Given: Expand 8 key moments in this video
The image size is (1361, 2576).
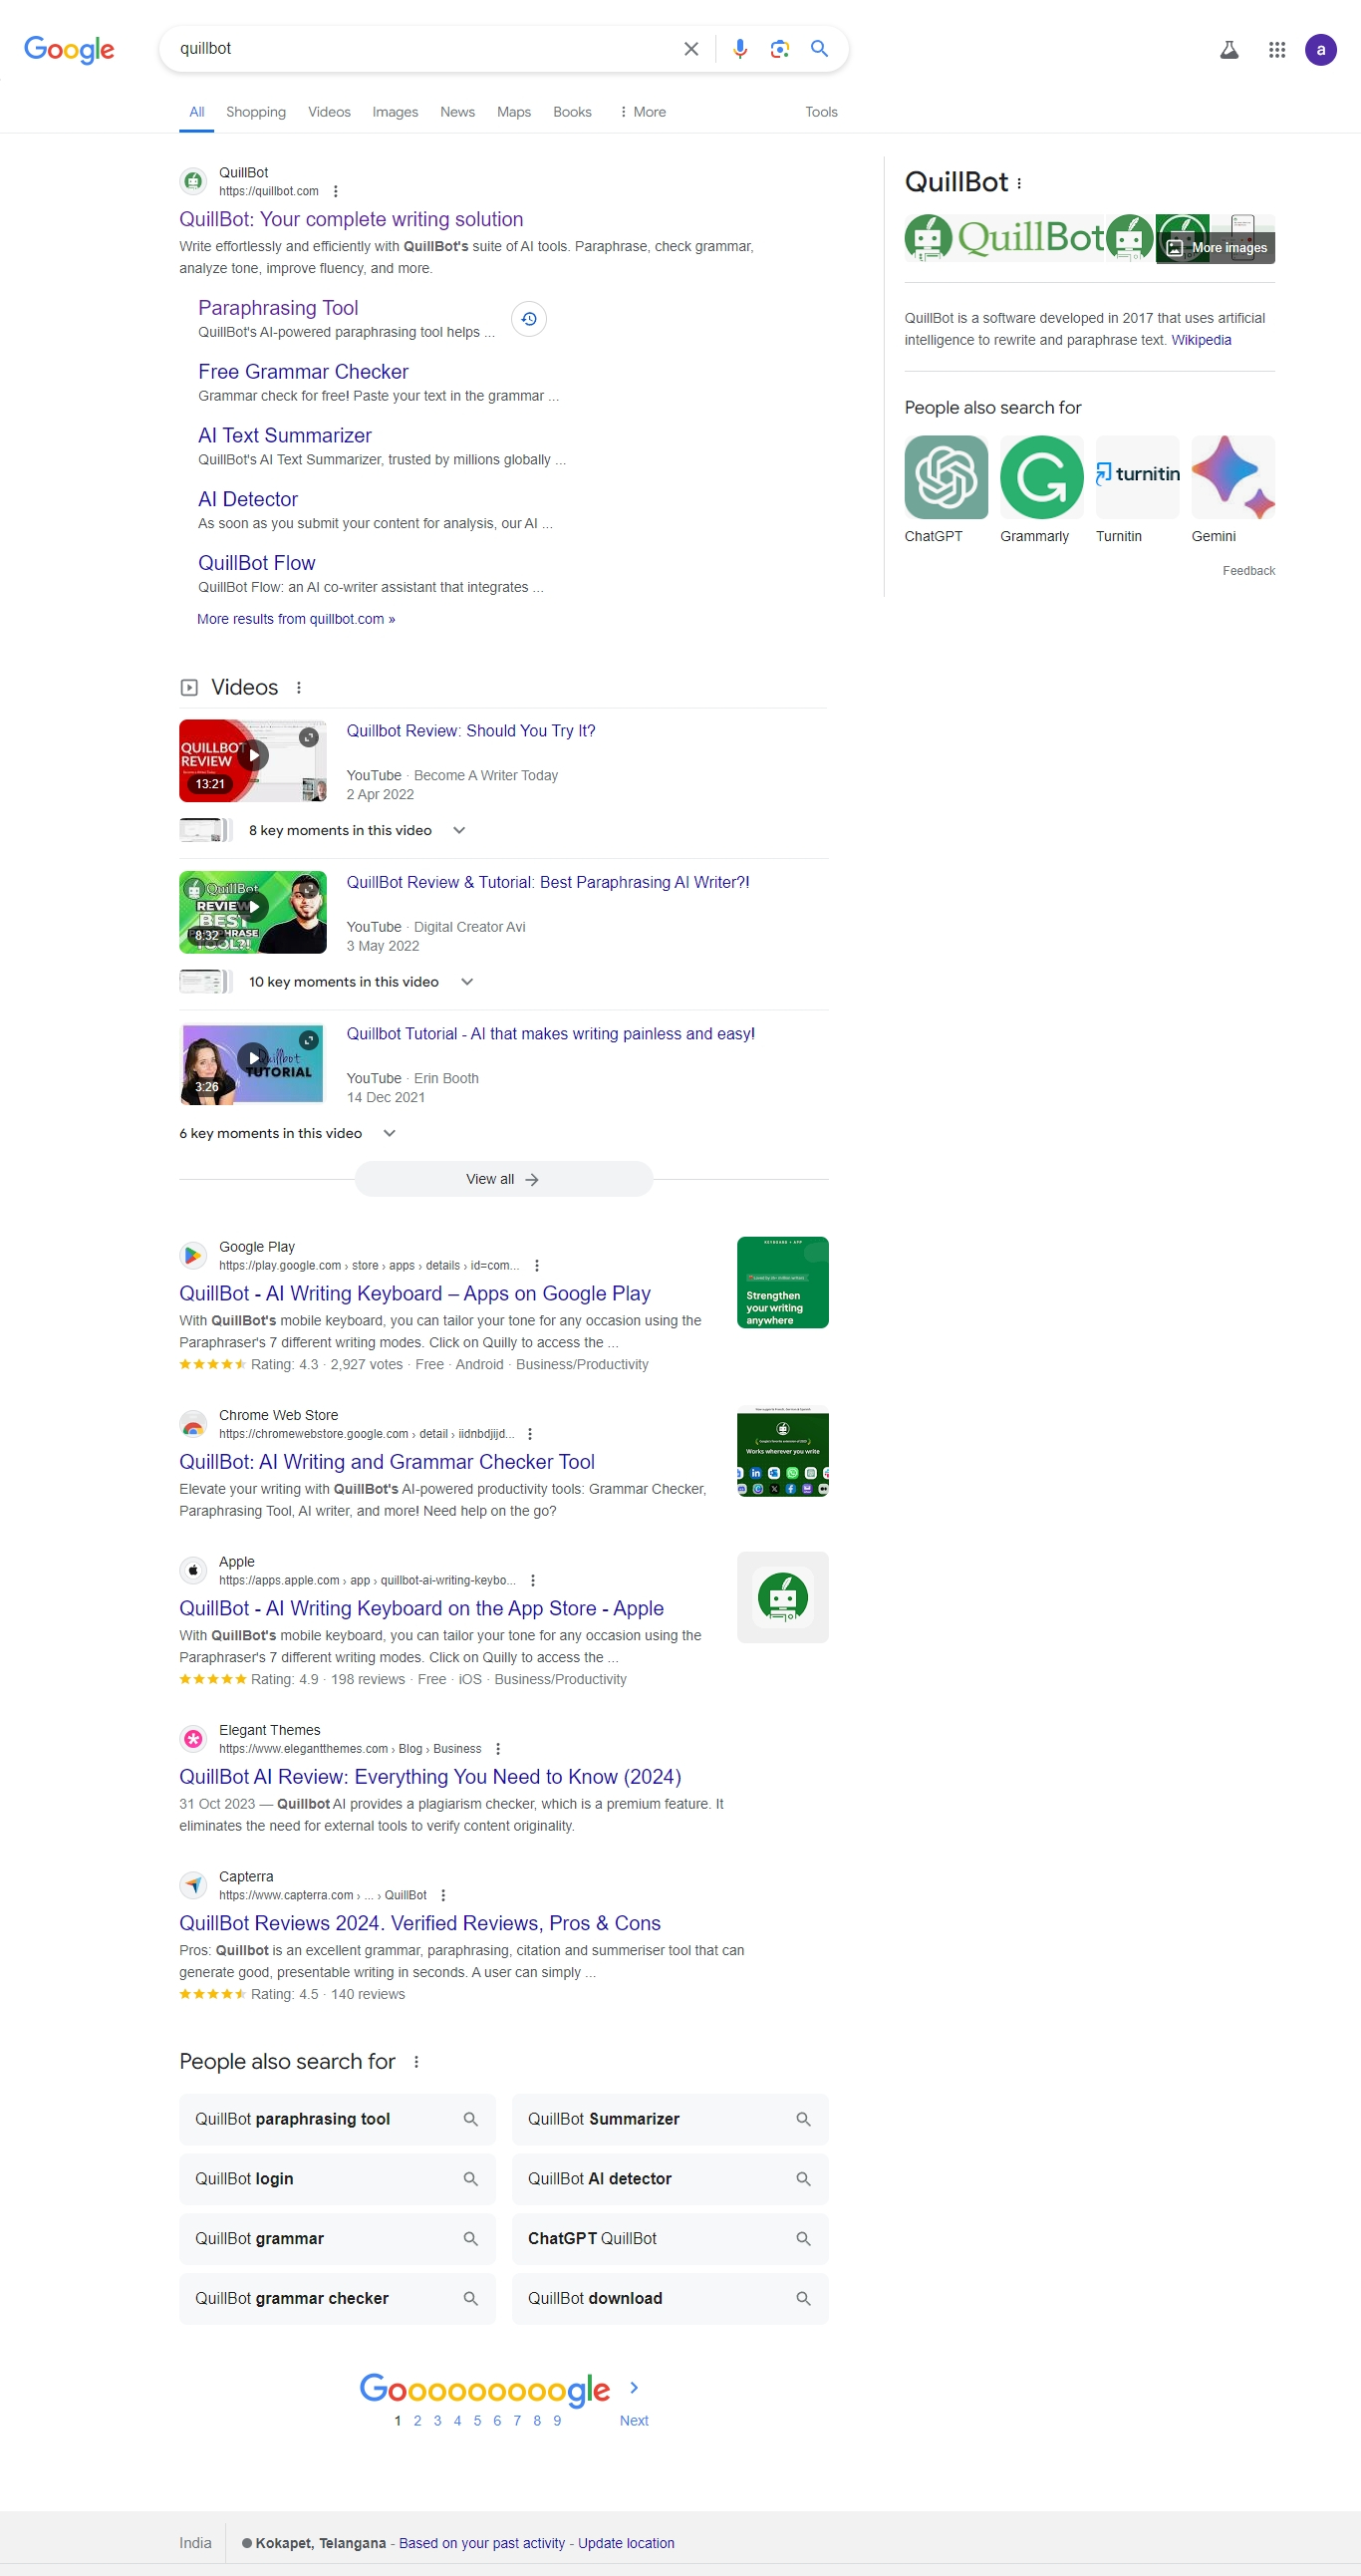Looking at the screenshot, I should coord(459,831).
